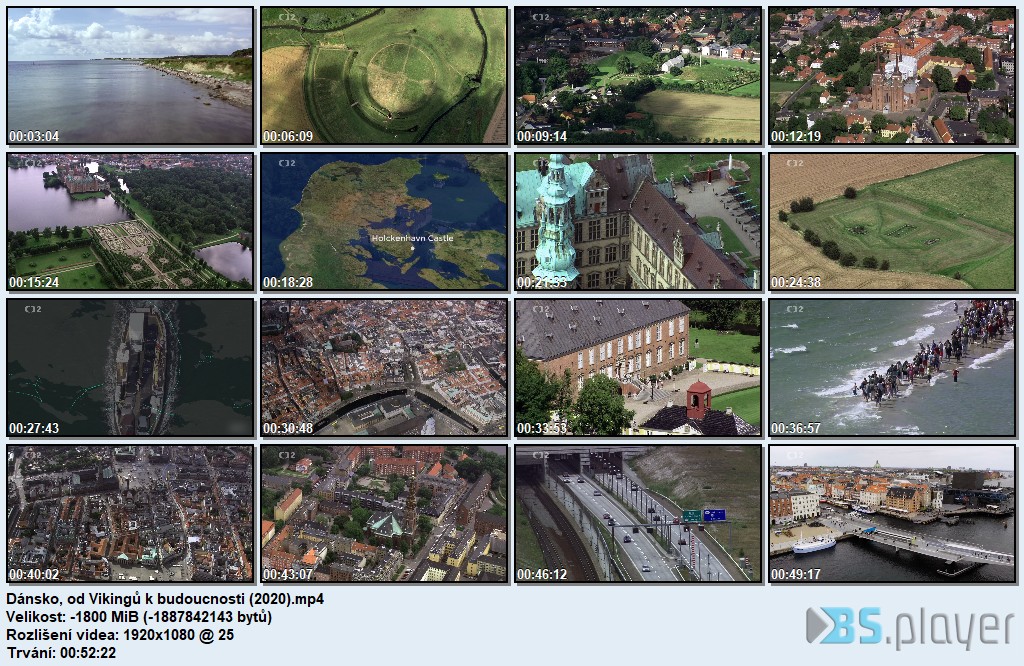Choose the city aerial thumbnail at 00:30:48
This screenshot has height=666, width=1024.
384,368
